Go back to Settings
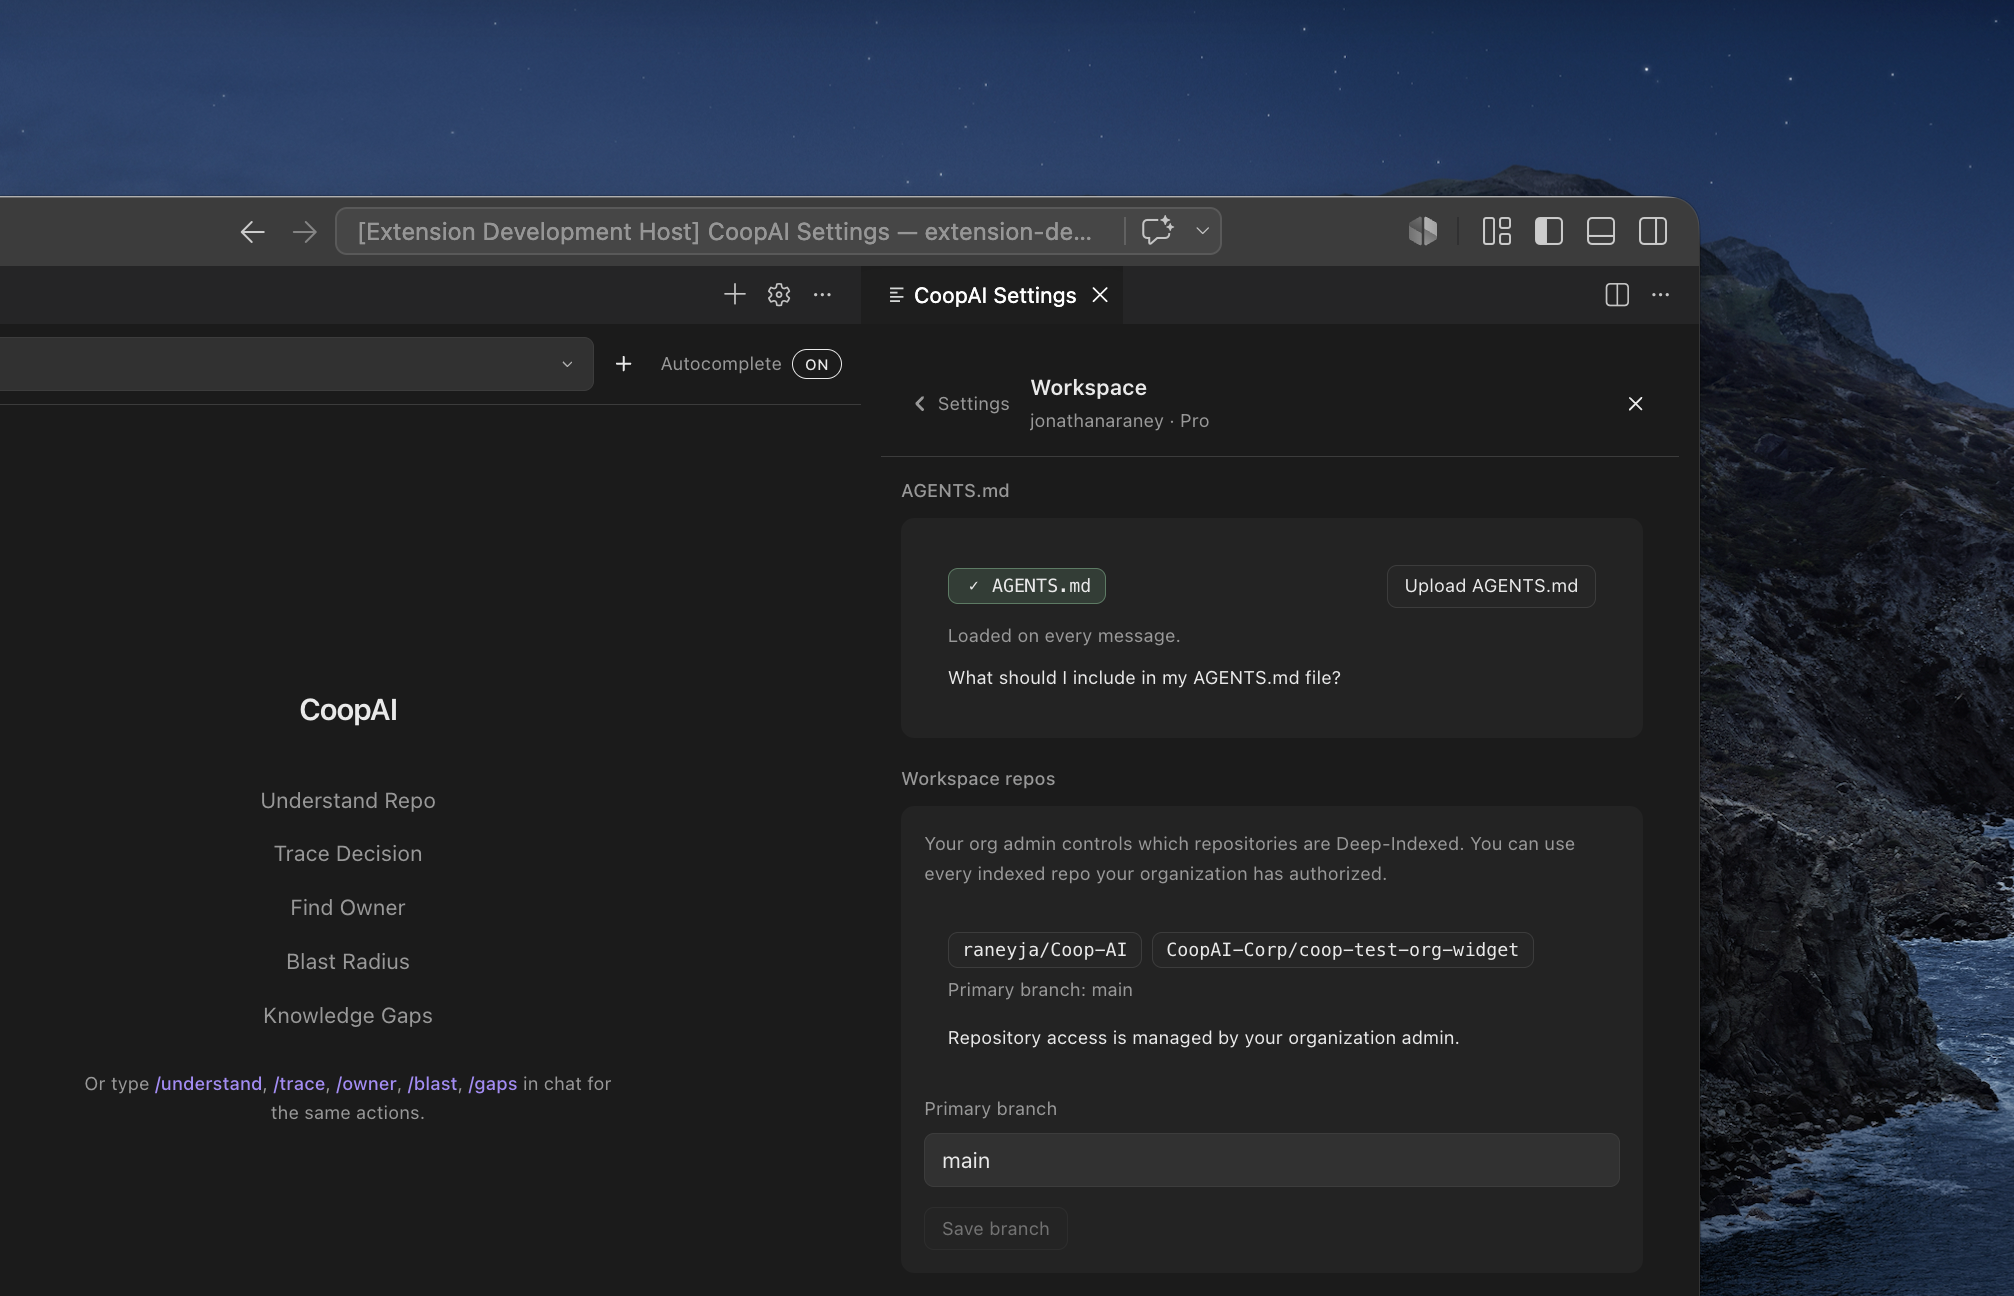This screenshot has height=1296, width=2014. pos(961,403)
